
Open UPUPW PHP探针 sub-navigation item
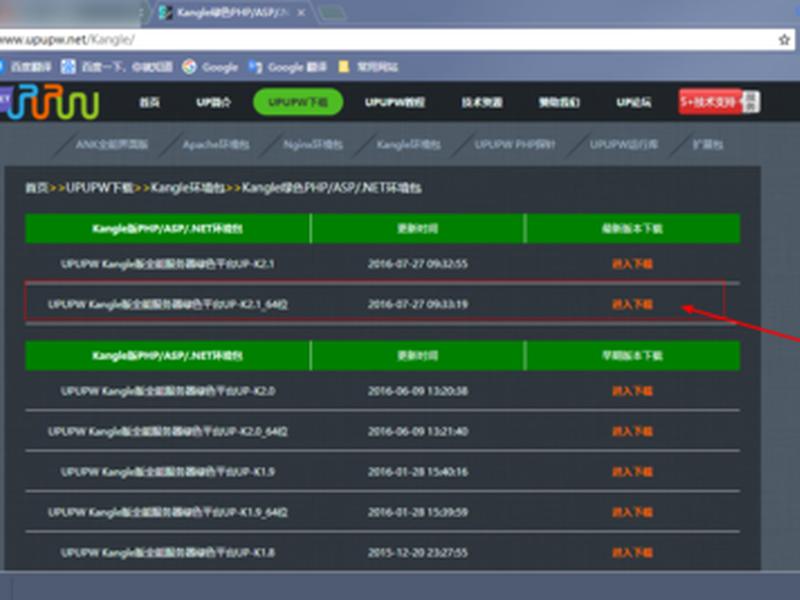tap(514, 145)
